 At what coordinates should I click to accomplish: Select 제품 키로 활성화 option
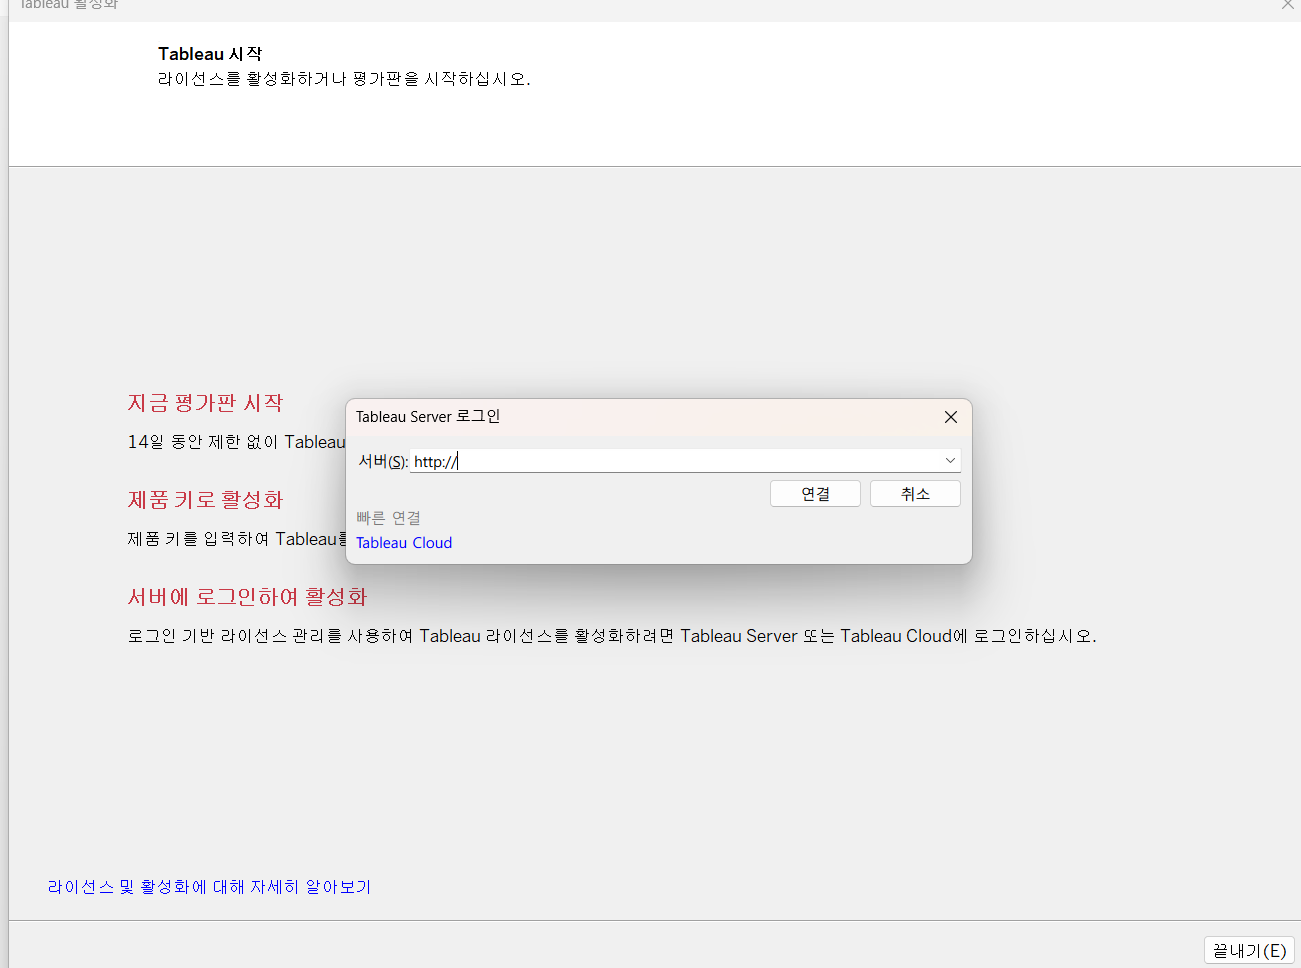[x=205, y=500]
